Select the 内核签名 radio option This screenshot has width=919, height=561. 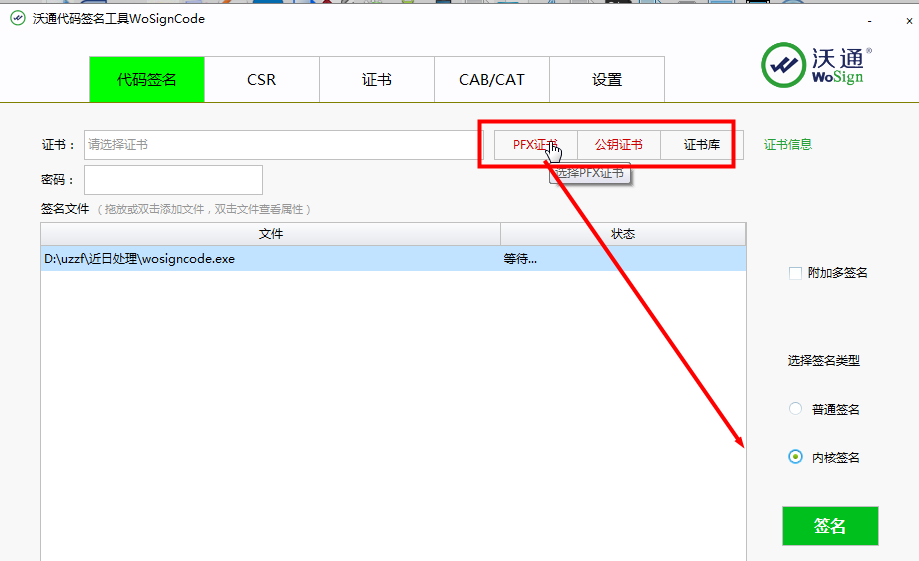795,457
